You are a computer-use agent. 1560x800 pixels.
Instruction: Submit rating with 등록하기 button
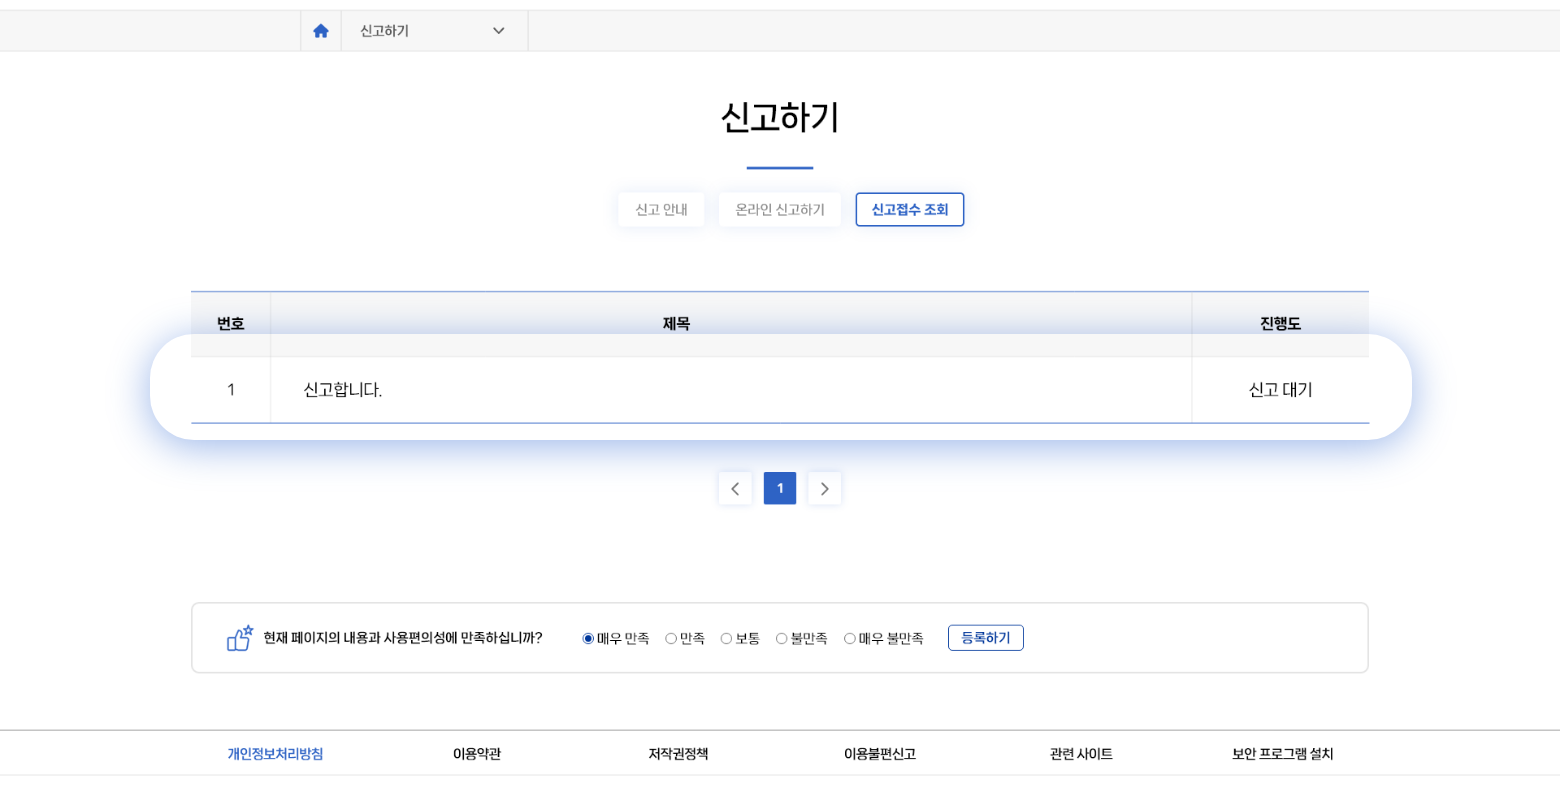tap(986, 638)
